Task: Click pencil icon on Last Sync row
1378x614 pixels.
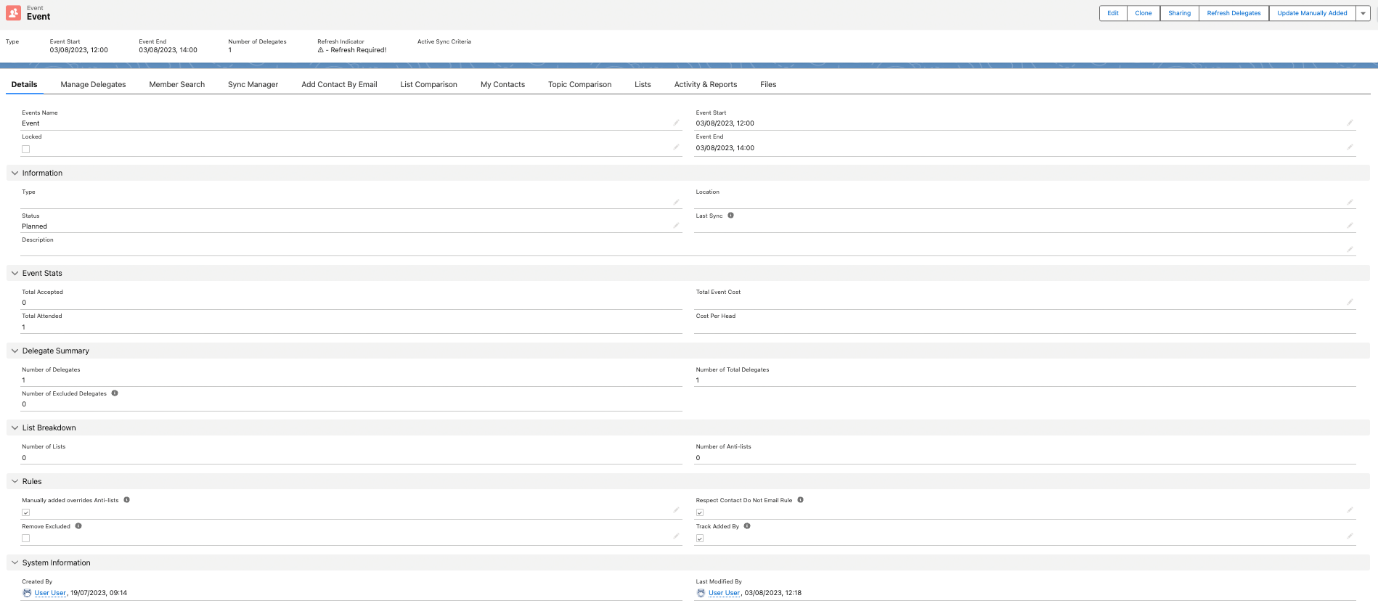Action: pos(1350,226)
